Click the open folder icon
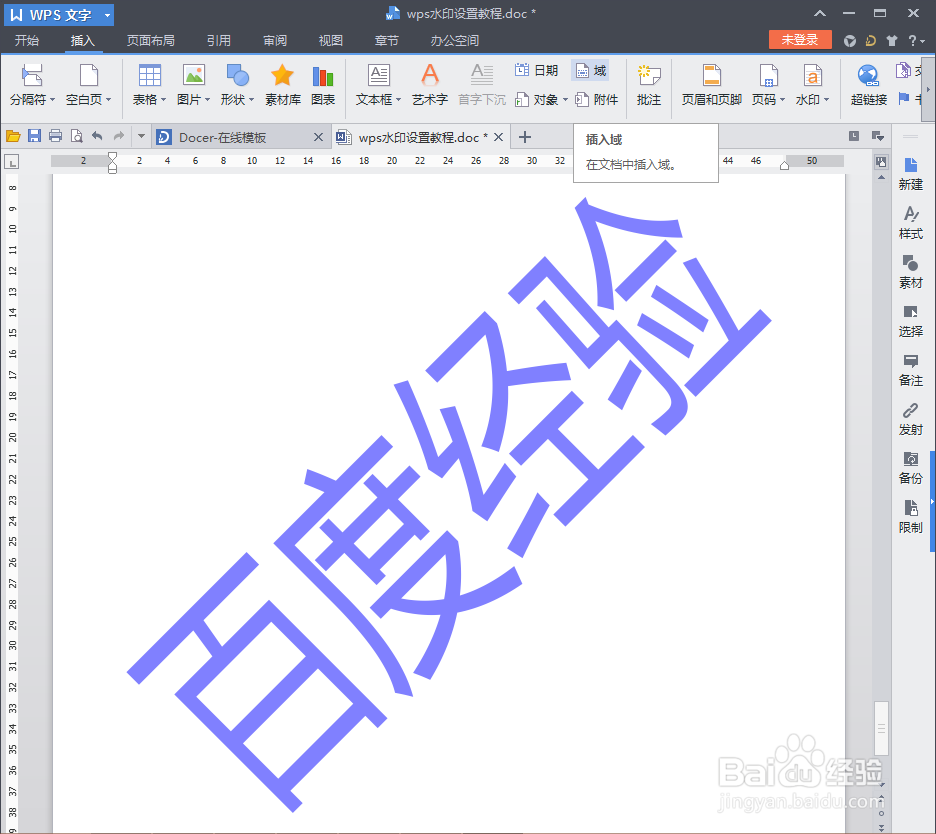 tap(13, 137)
